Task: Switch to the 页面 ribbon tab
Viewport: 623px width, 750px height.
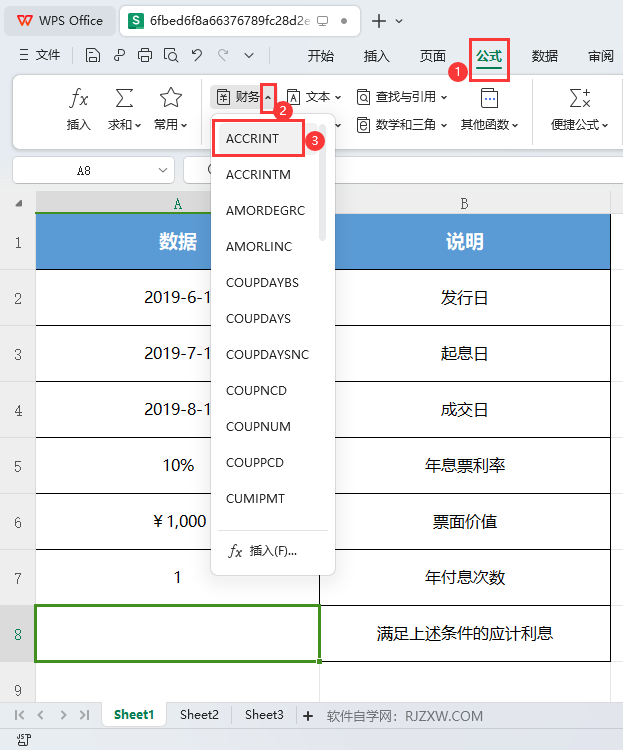Action: [433, 56]
